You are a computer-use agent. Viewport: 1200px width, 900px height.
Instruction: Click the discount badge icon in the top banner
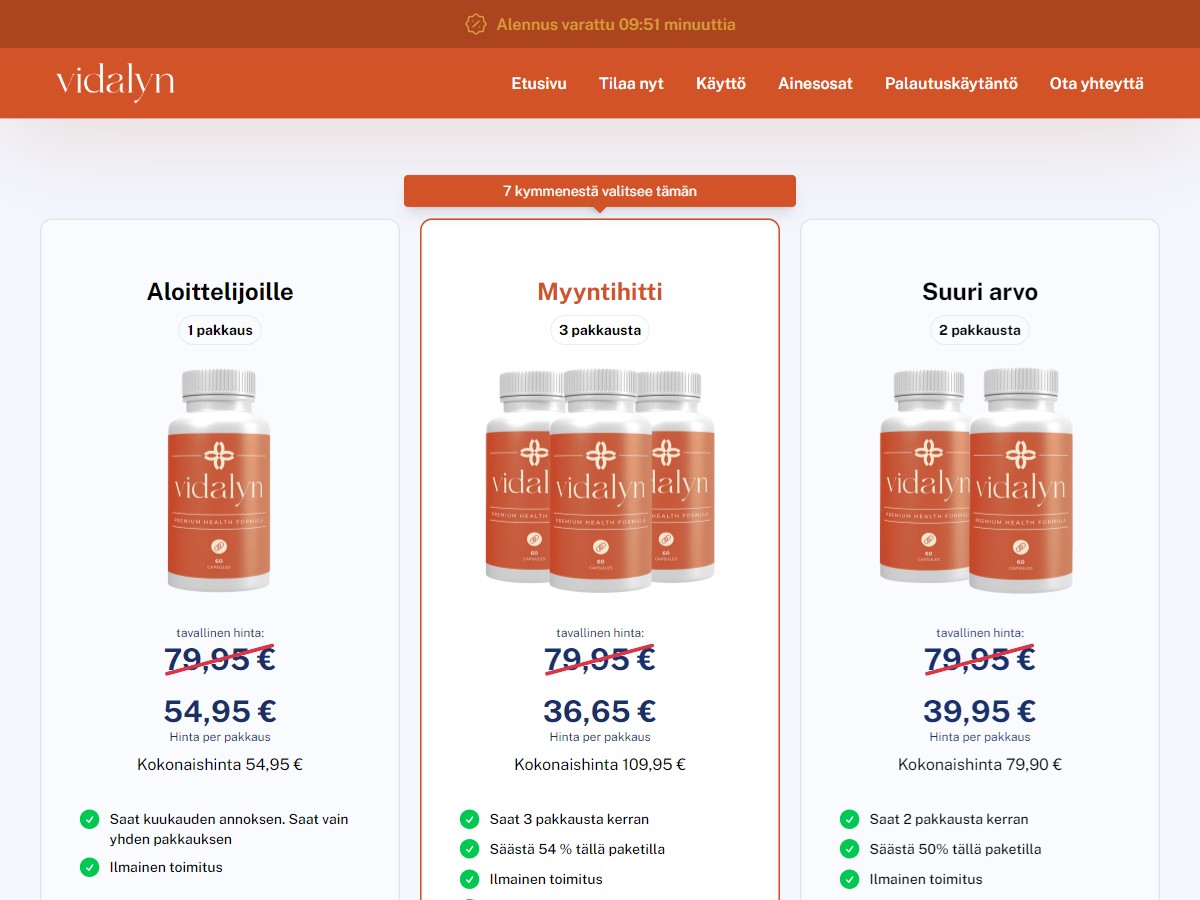pyautogui.click(x=476, y=24)
